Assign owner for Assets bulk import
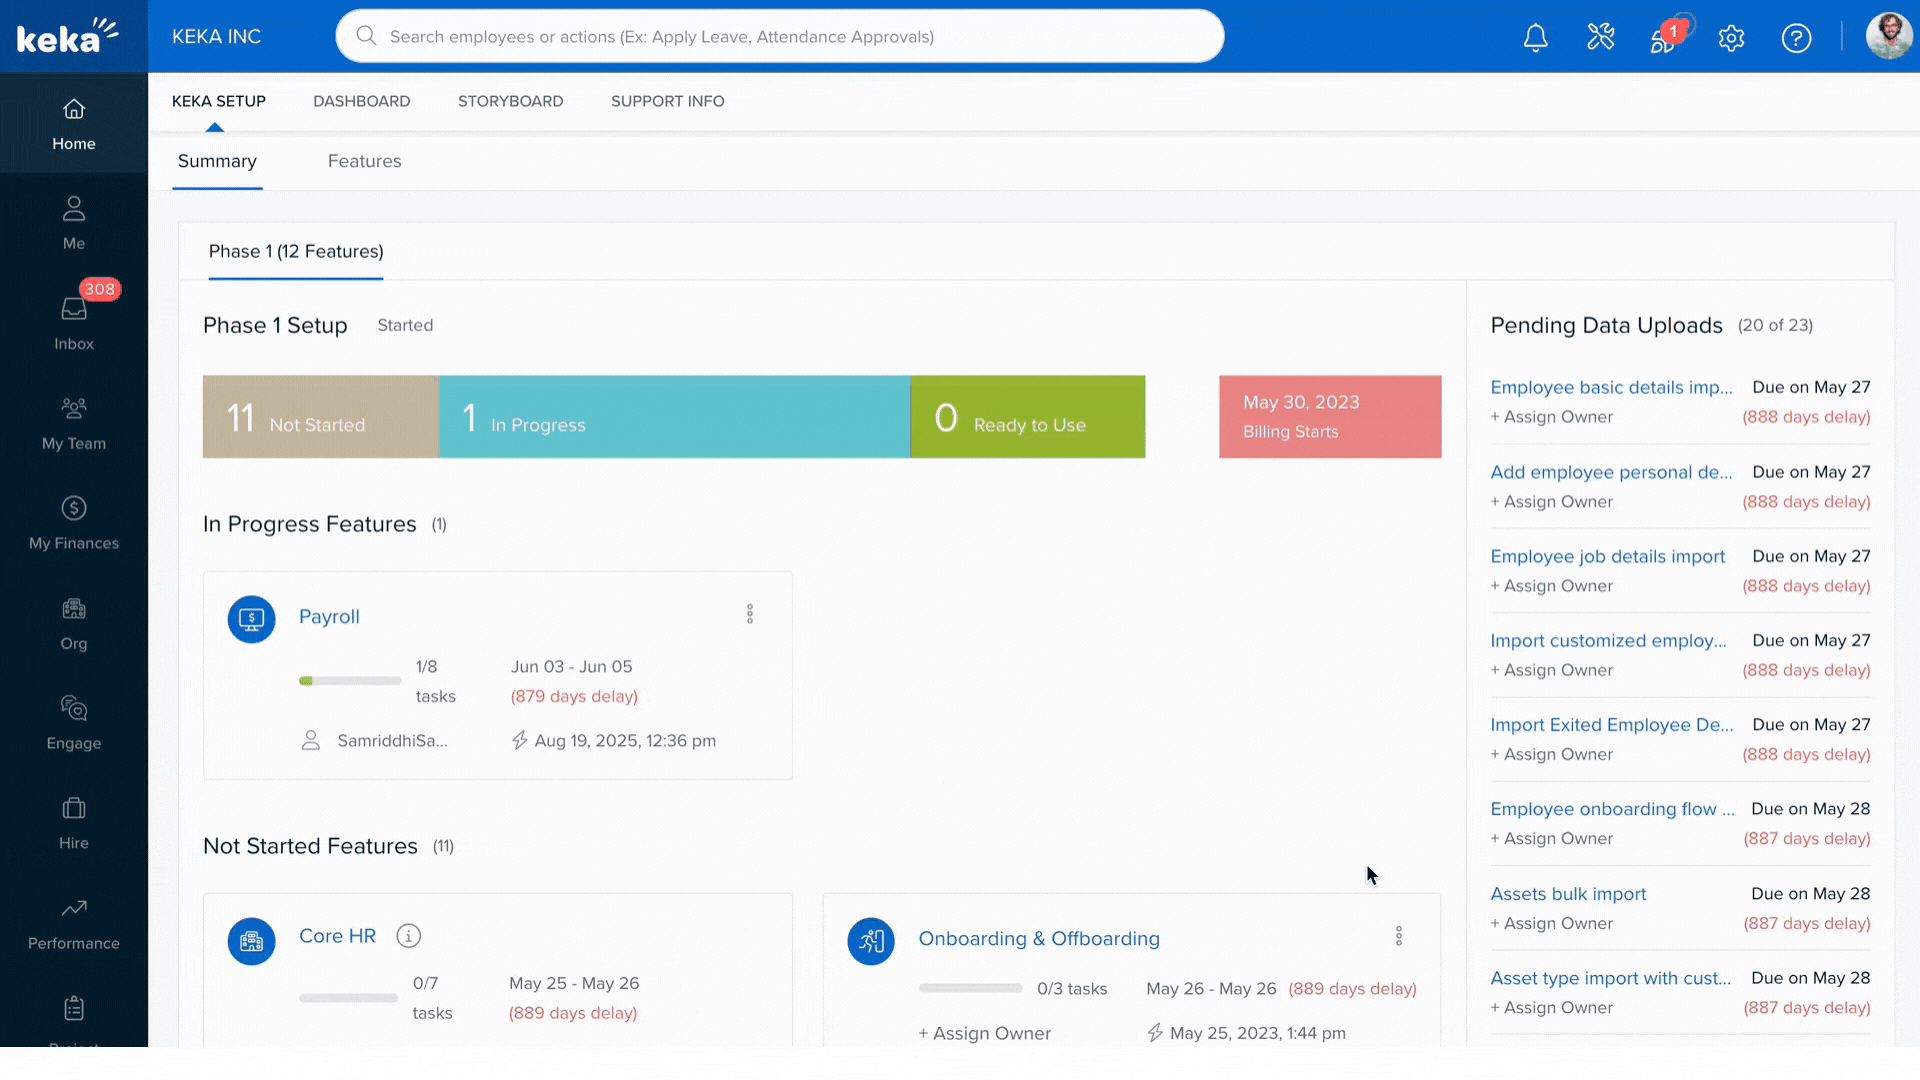 [x=1551, y=923]
